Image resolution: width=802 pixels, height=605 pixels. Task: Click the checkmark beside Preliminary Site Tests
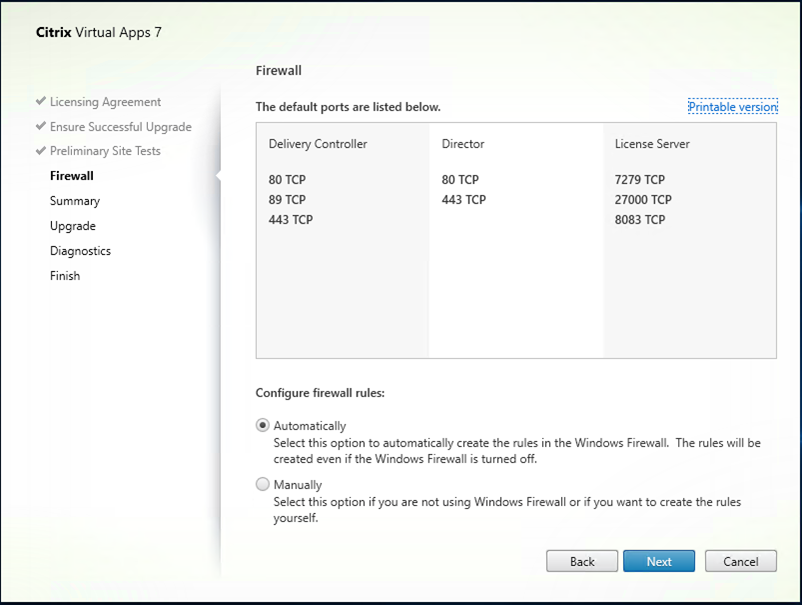41,151
